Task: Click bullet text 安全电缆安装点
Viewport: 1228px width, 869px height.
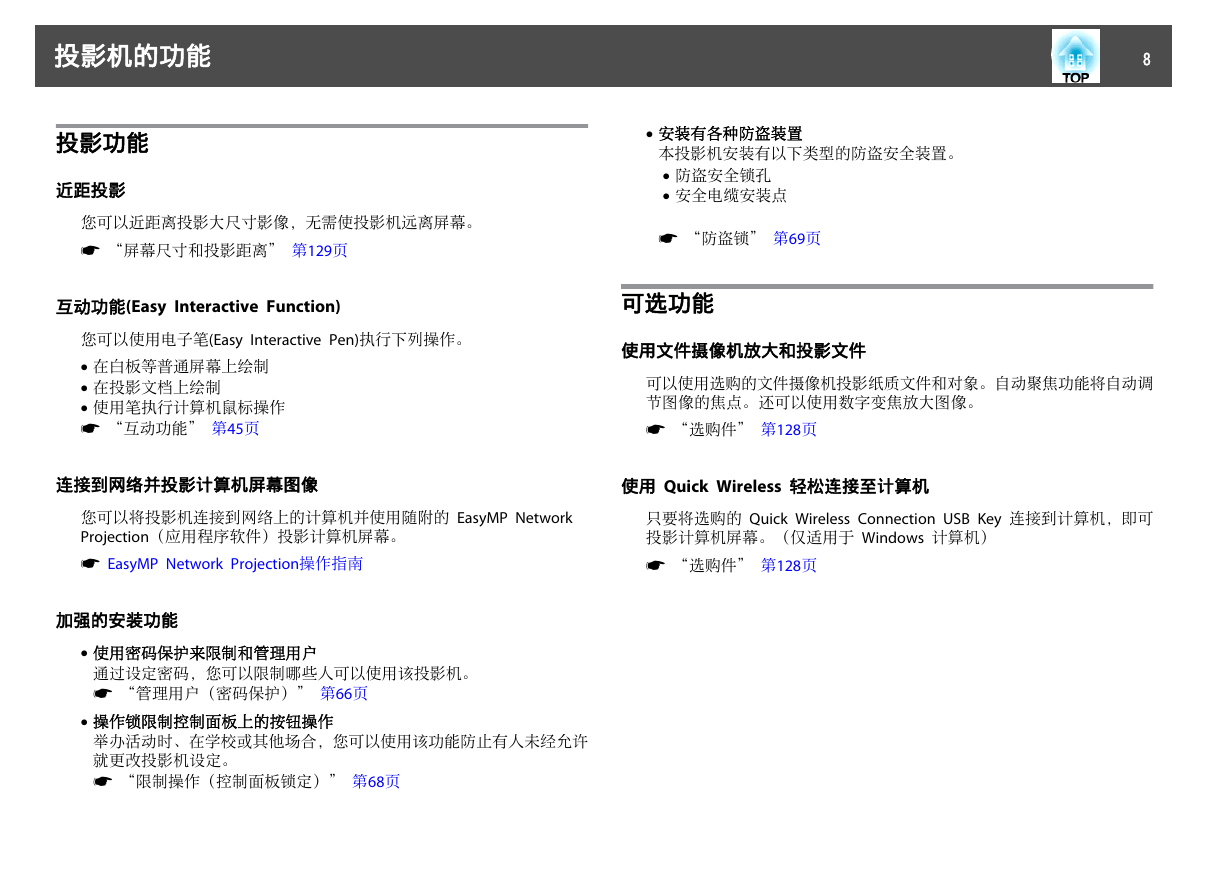Action: click(x=731, y=195)
